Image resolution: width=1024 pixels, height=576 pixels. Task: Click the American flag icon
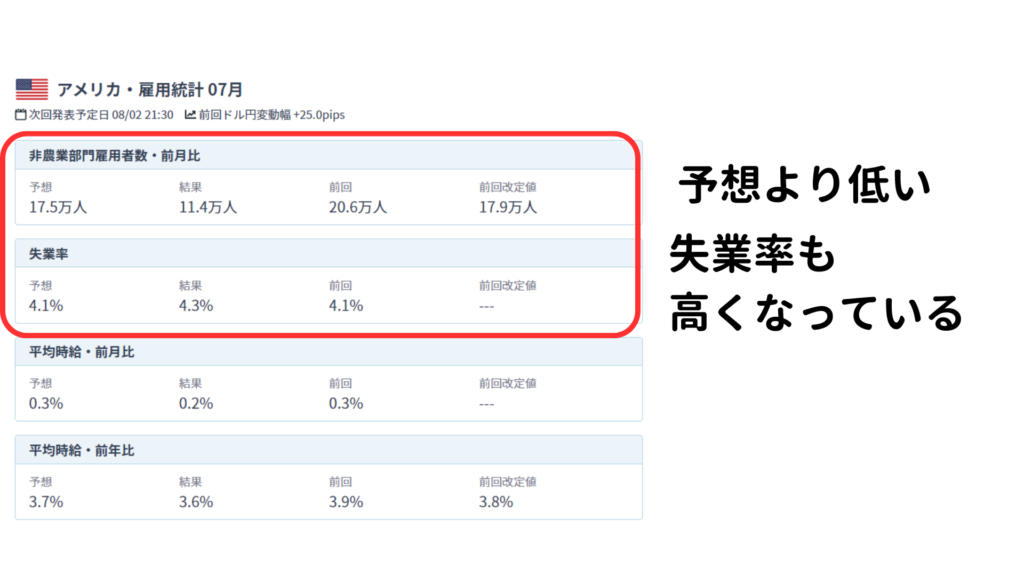[32, 90]
